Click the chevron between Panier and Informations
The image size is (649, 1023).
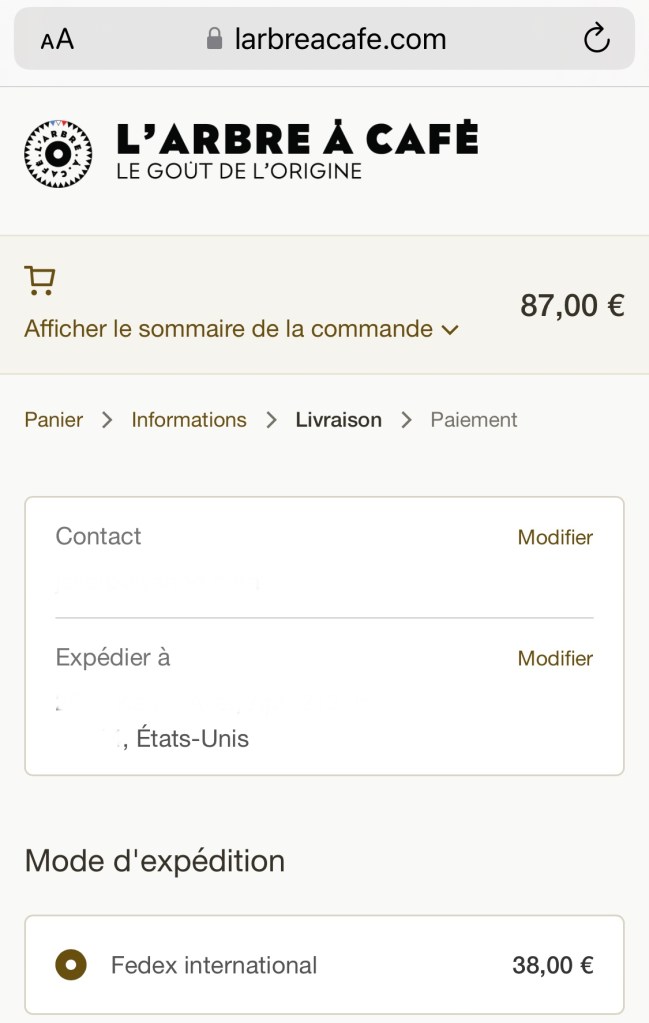(x=107, y=420)
